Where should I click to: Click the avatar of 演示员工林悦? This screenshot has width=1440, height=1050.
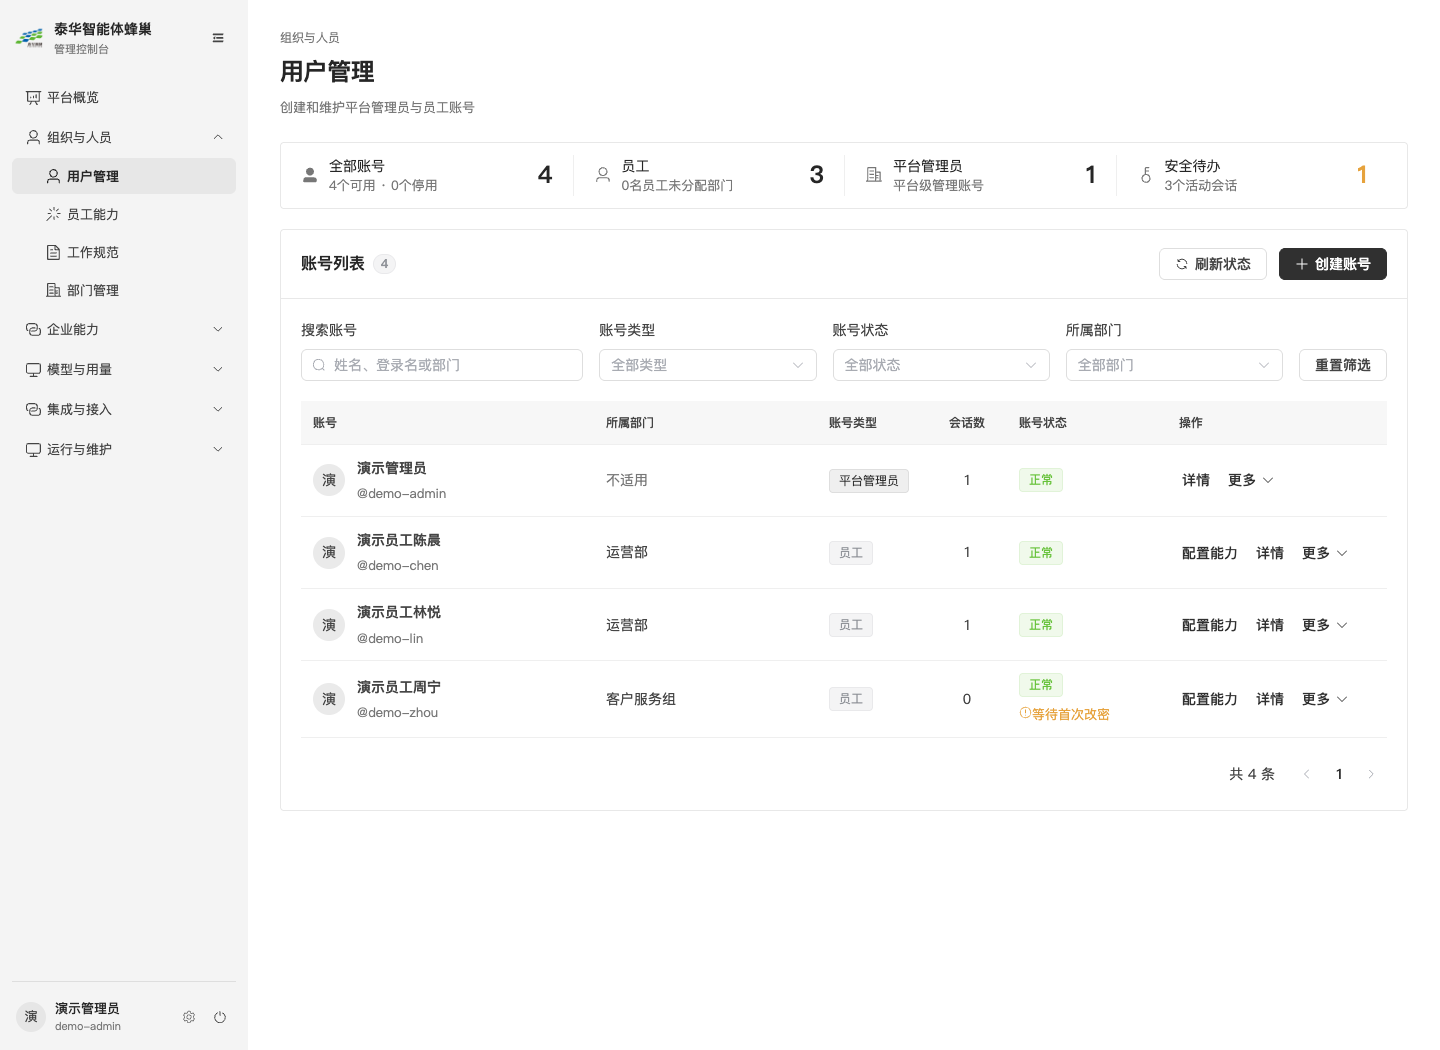pos(329,625)
